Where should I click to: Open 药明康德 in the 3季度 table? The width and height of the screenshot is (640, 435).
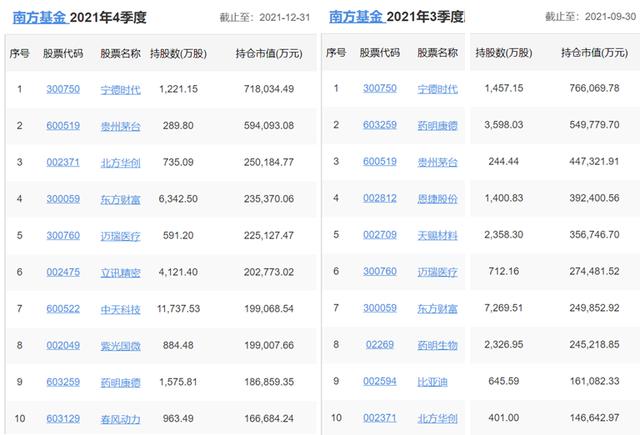pos(437,125)
